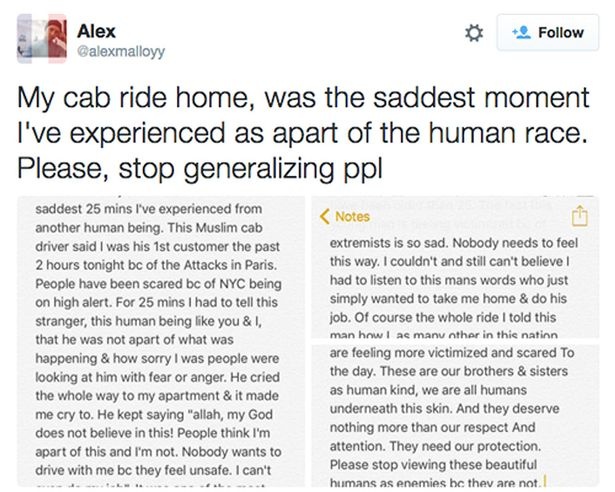The width and height of the screenshot is (615, 492).
Task: Click the person-plus icon in Follow button
Action: point(521,33)
